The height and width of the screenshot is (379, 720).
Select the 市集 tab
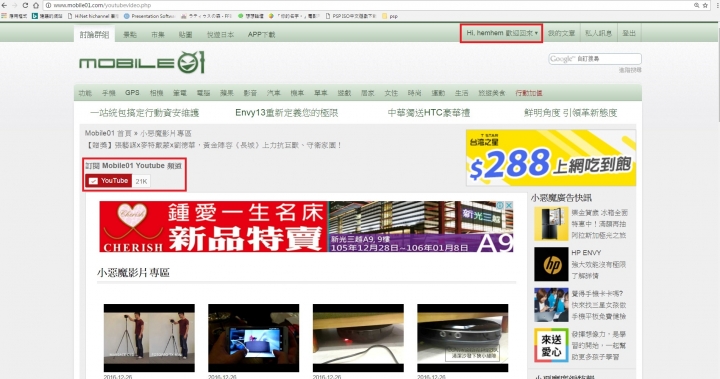pyautogui.click(x=158, y=34)
